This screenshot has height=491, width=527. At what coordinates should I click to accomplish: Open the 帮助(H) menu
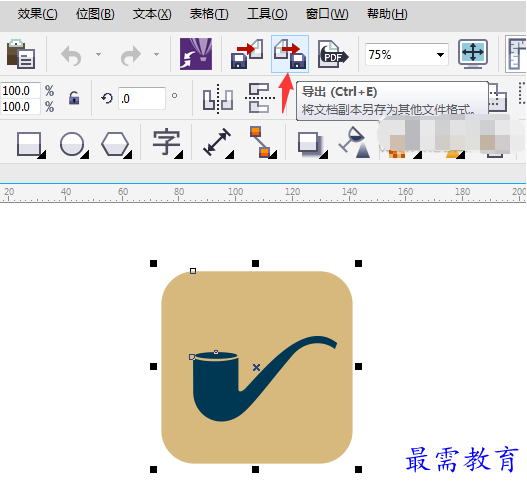[387, 14]
